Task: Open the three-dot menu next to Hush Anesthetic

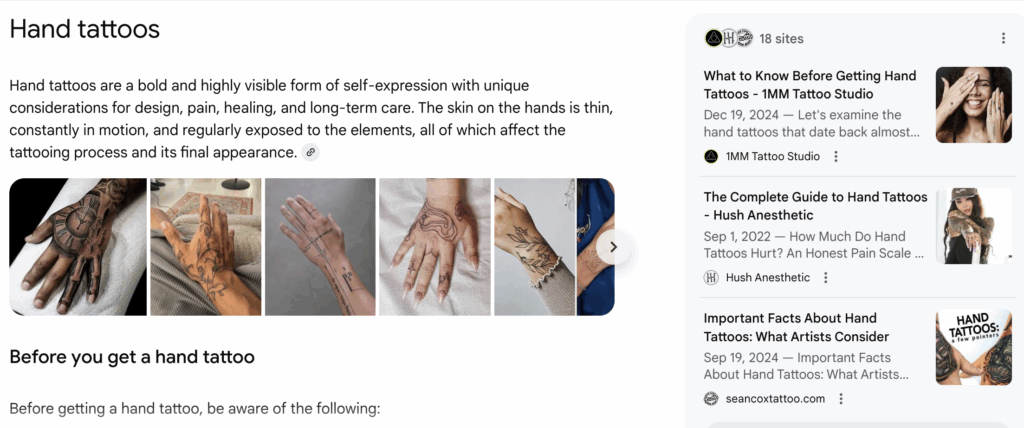Action: (x=825, y=278)
